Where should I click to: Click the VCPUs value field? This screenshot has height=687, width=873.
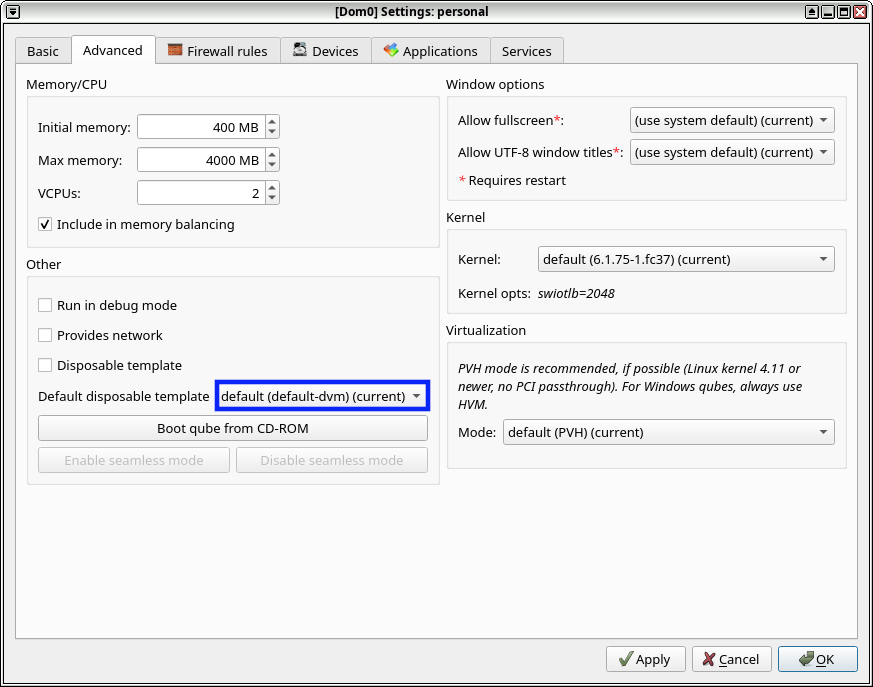click(x=202, y=193)
